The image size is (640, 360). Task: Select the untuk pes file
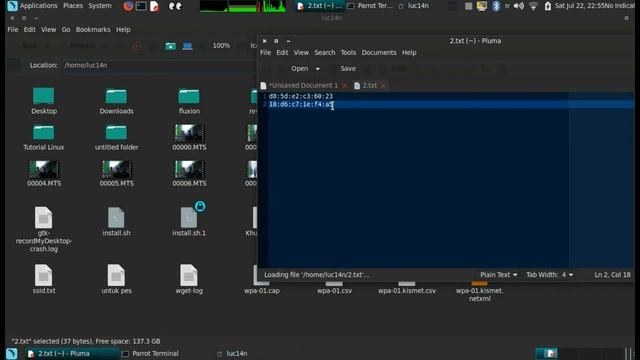(x=116, y=276)
